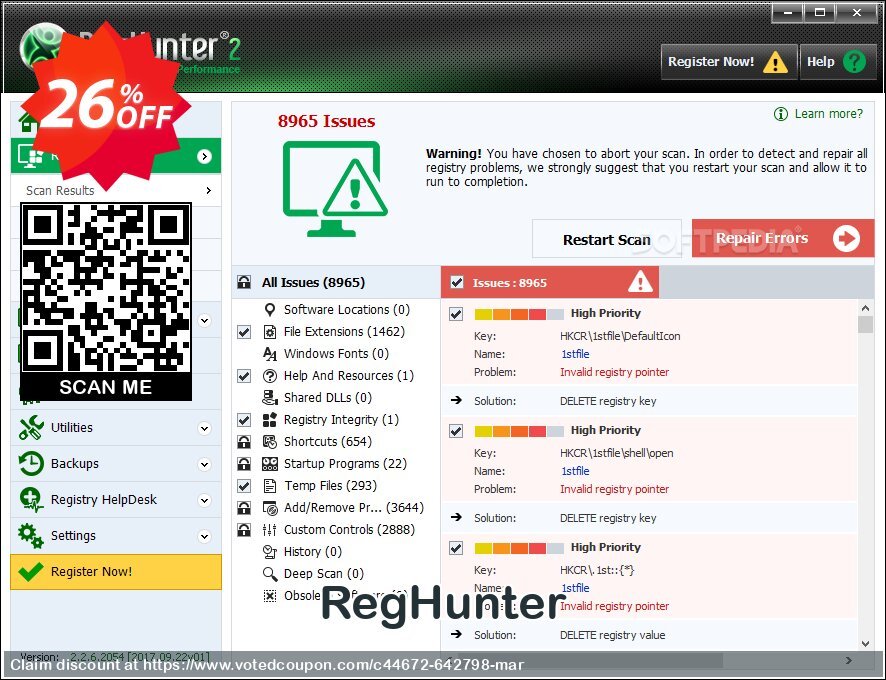886x680 pixels.
Task: Click the History icon
Action: [x=270, y=552]
